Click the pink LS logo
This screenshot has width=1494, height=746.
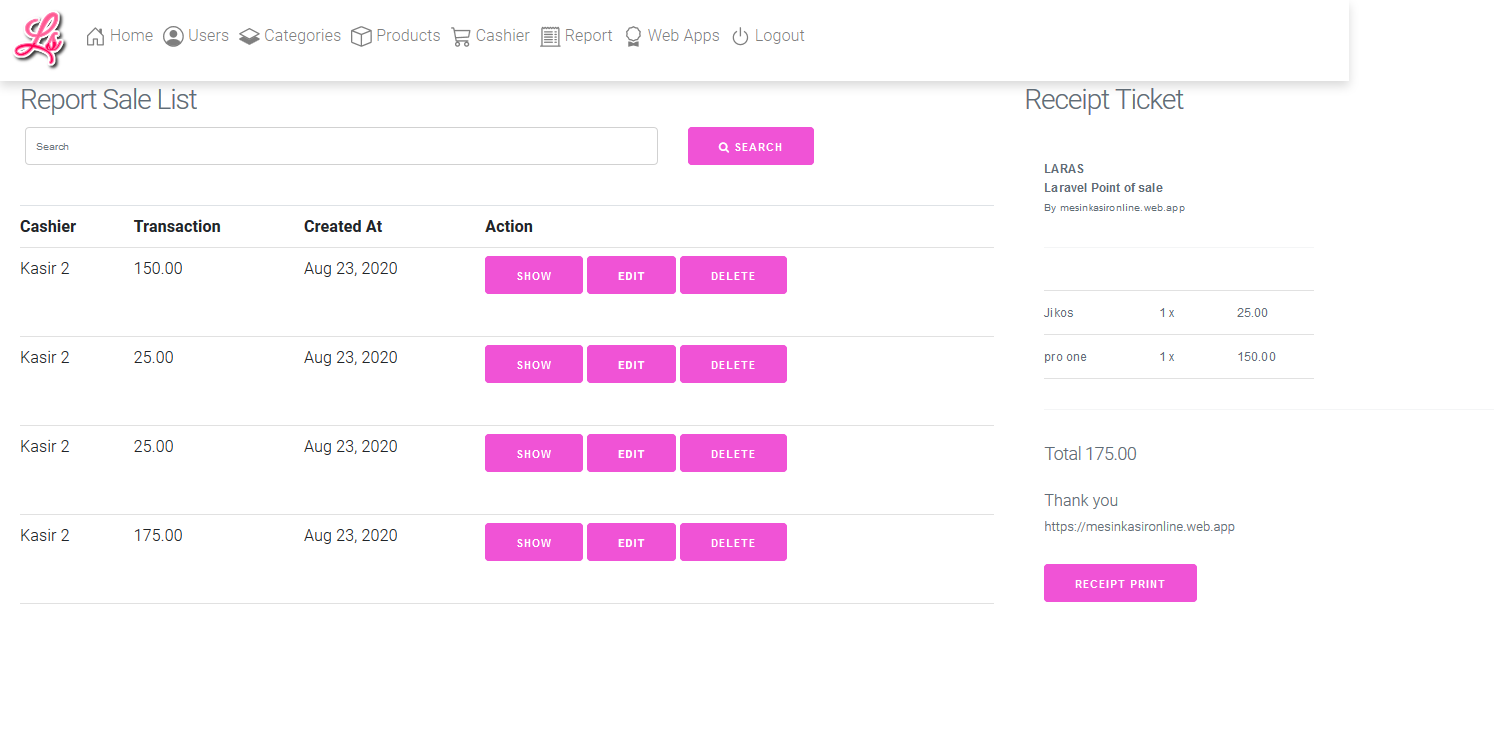39,39
